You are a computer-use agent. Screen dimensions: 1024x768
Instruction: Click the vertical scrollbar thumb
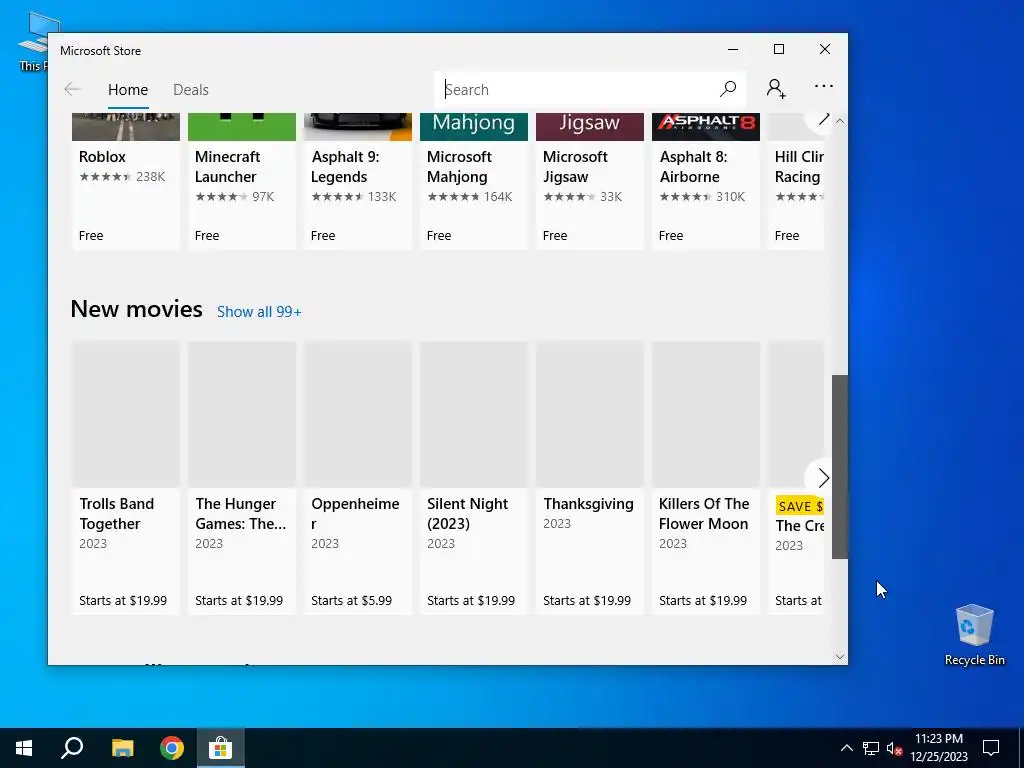click(840, 466)
